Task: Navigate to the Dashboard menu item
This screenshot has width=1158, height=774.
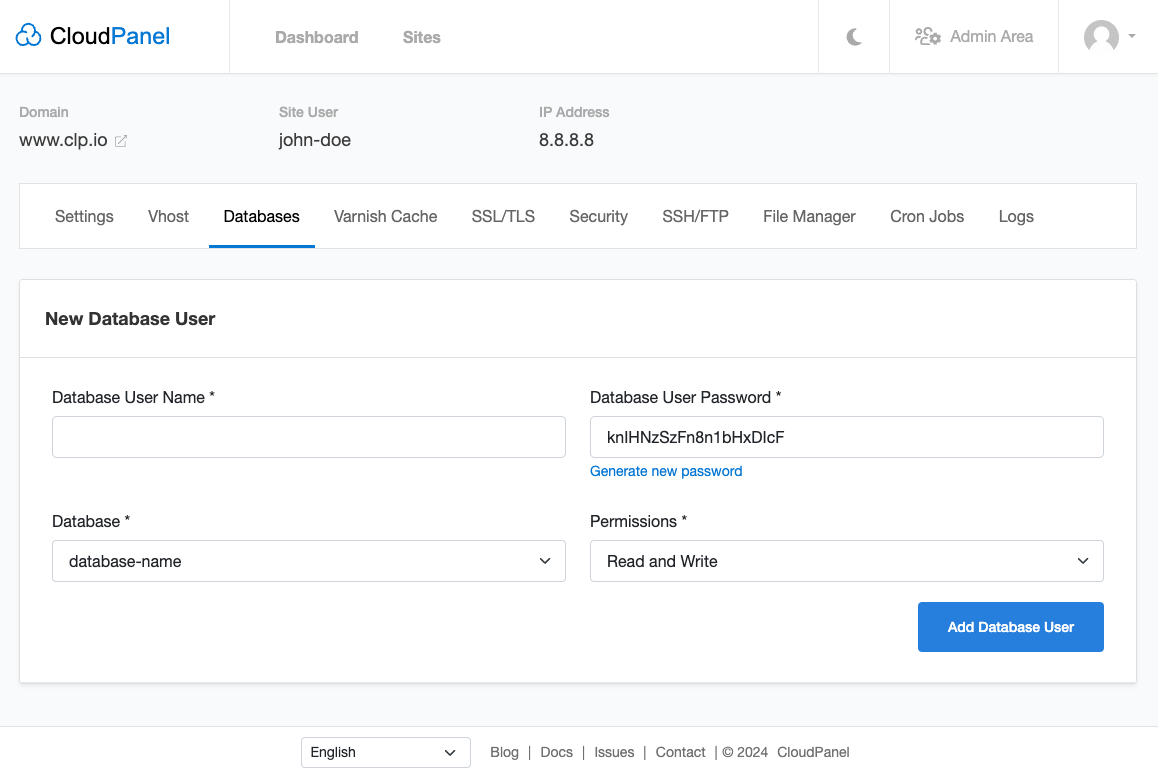Action: click(x=316, y=37)
